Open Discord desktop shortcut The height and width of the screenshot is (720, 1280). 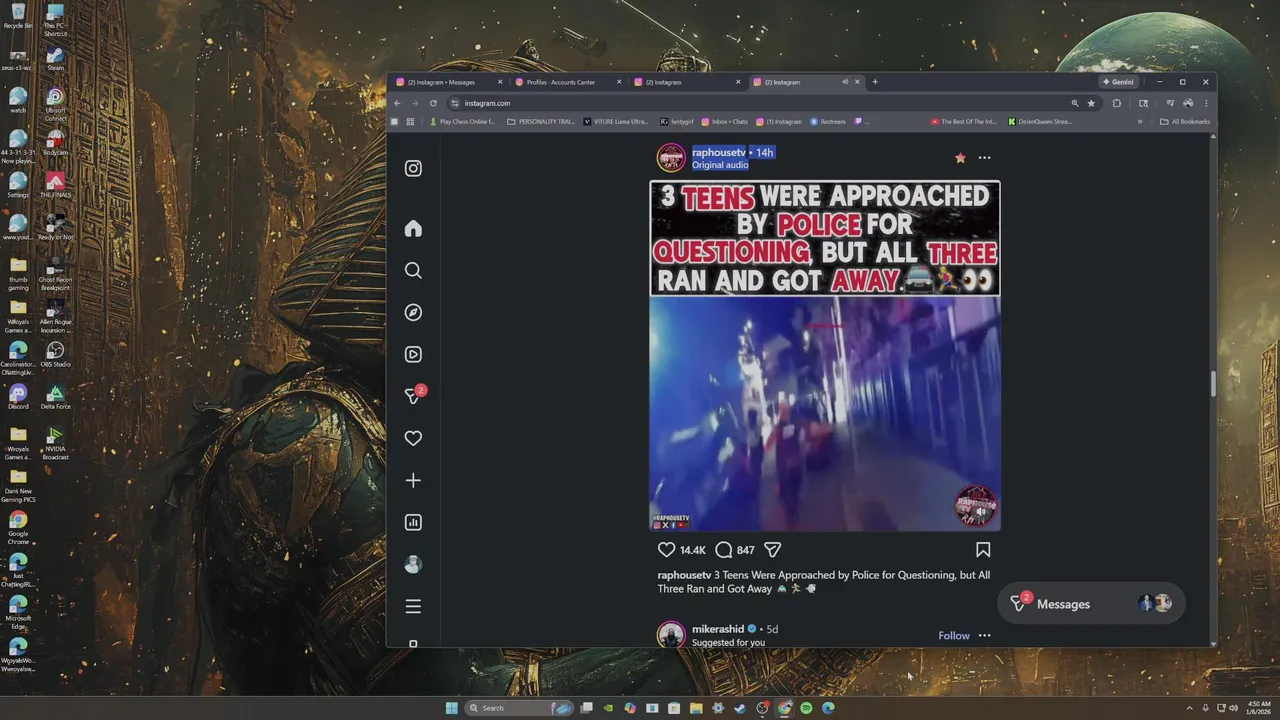pyautogui.click(x=18, y=396)
